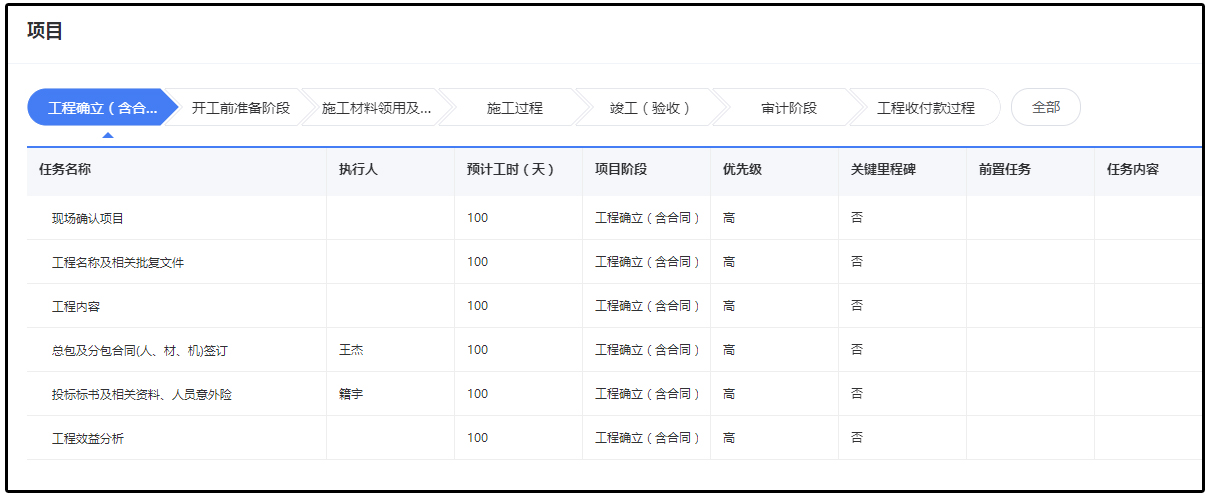Click the 执行人 column header

(x=358, y=169)
